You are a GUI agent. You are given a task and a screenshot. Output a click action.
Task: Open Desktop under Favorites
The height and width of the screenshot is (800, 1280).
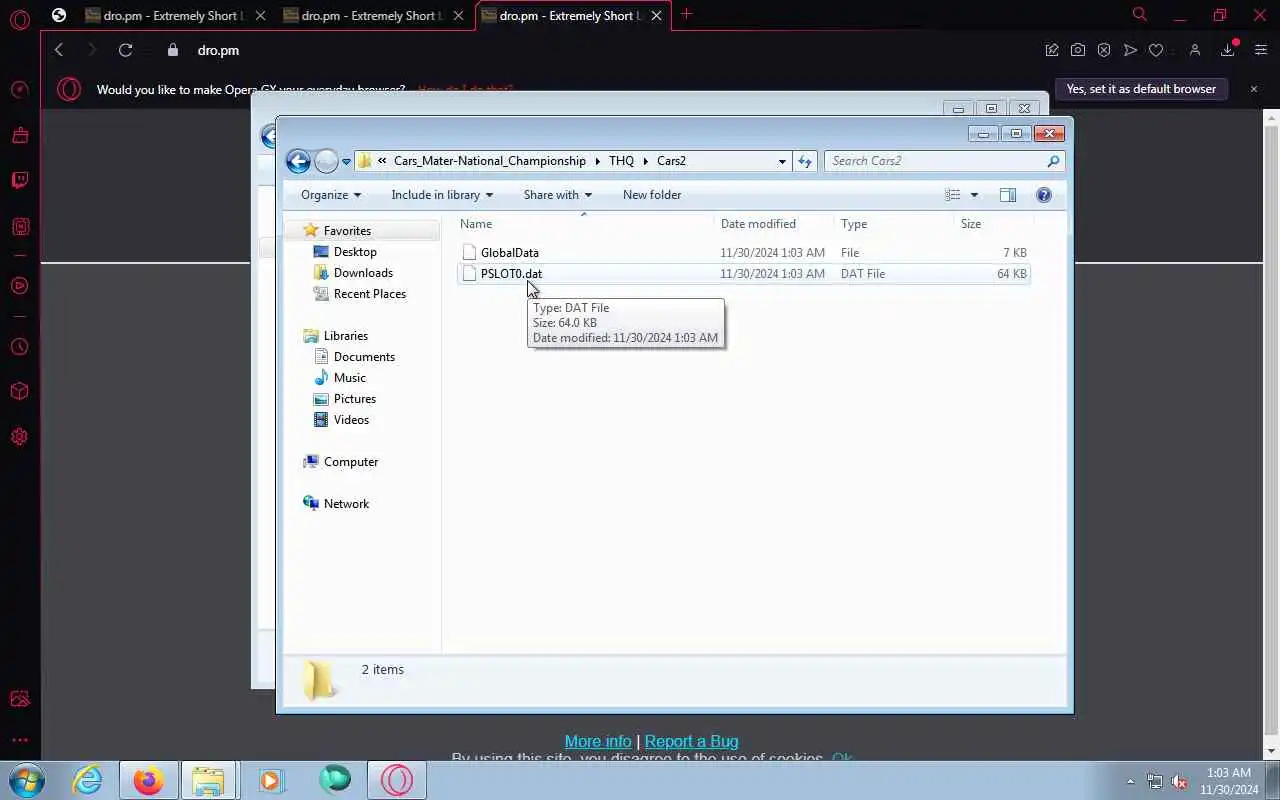coord(355,252)
